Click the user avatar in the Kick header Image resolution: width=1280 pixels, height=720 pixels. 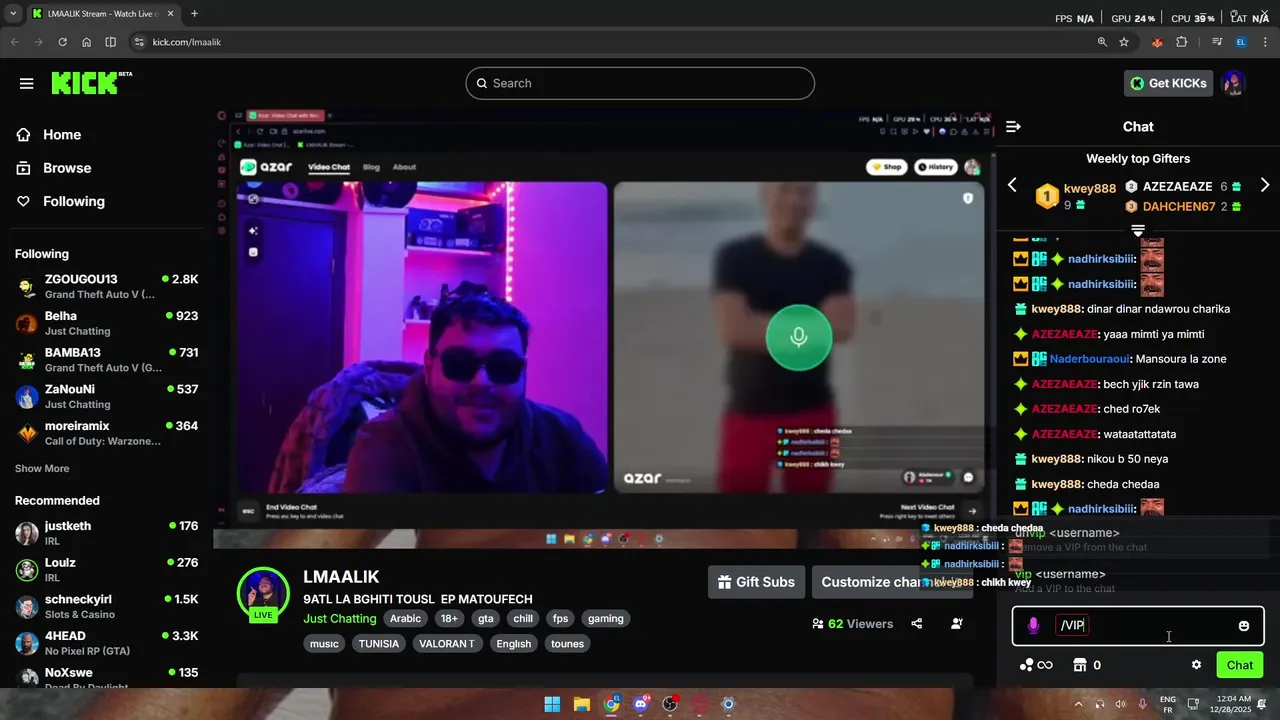1233,83
